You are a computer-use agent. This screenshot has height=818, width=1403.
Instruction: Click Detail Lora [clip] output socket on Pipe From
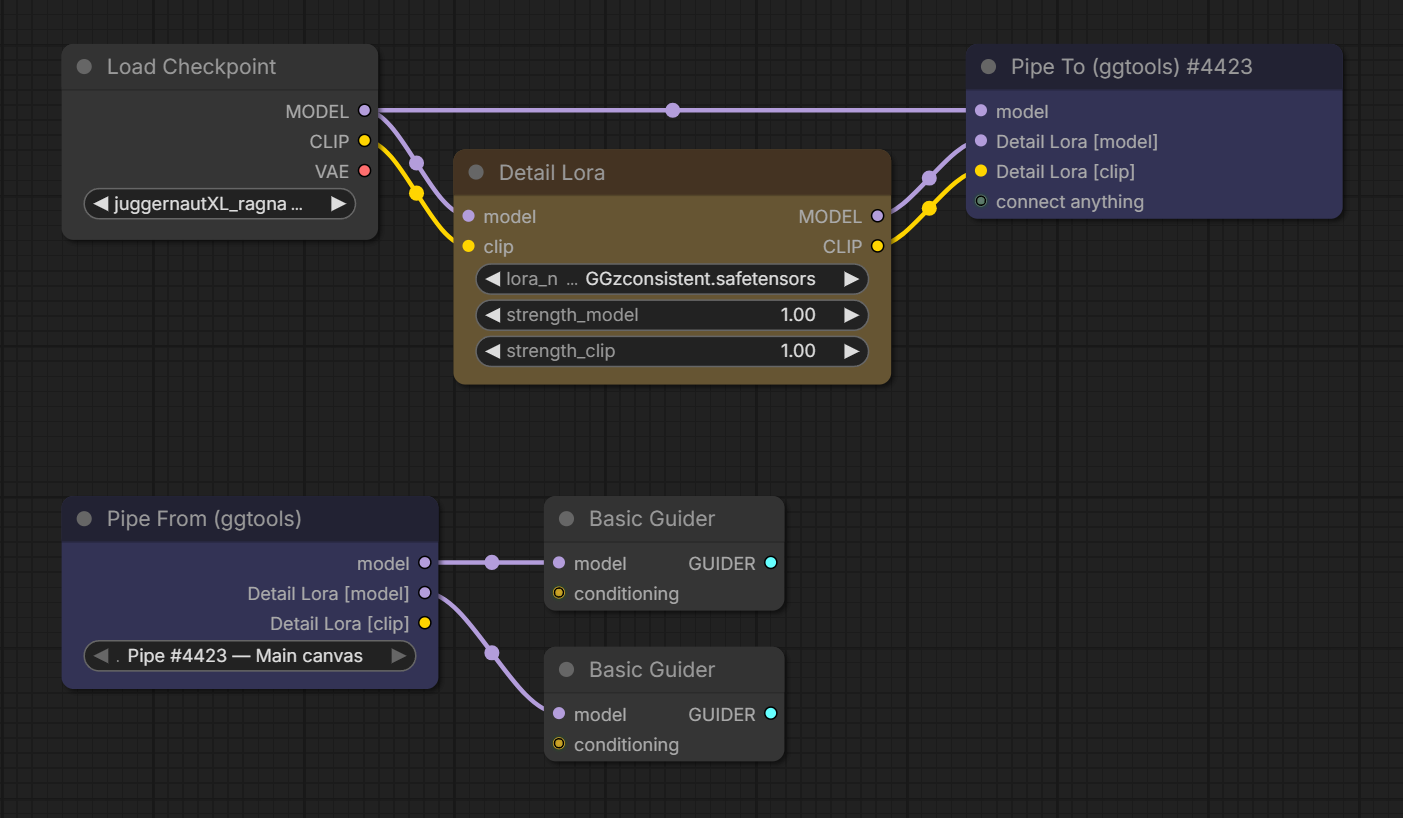tap(424, 623)
